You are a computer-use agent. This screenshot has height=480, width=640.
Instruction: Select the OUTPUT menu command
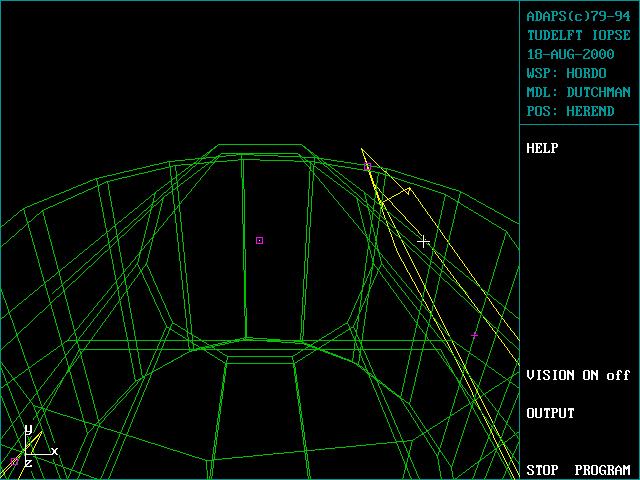click(x=550, y=413)
